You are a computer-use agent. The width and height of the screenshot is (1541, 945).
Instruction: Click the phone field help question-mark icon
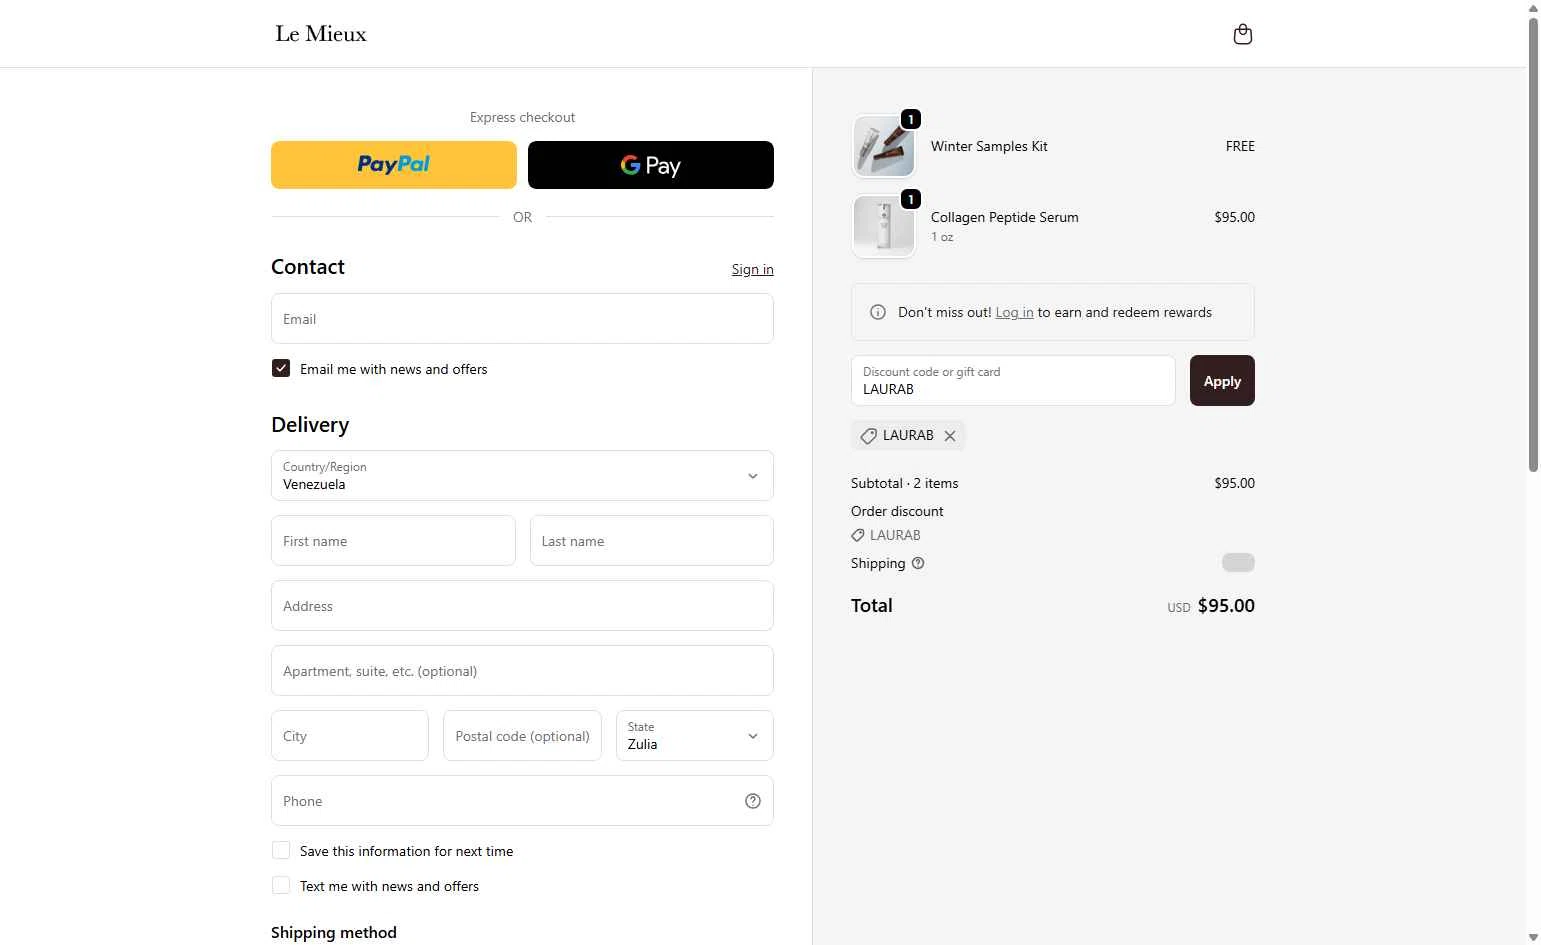pyautogui.click(x=753, y=801)
